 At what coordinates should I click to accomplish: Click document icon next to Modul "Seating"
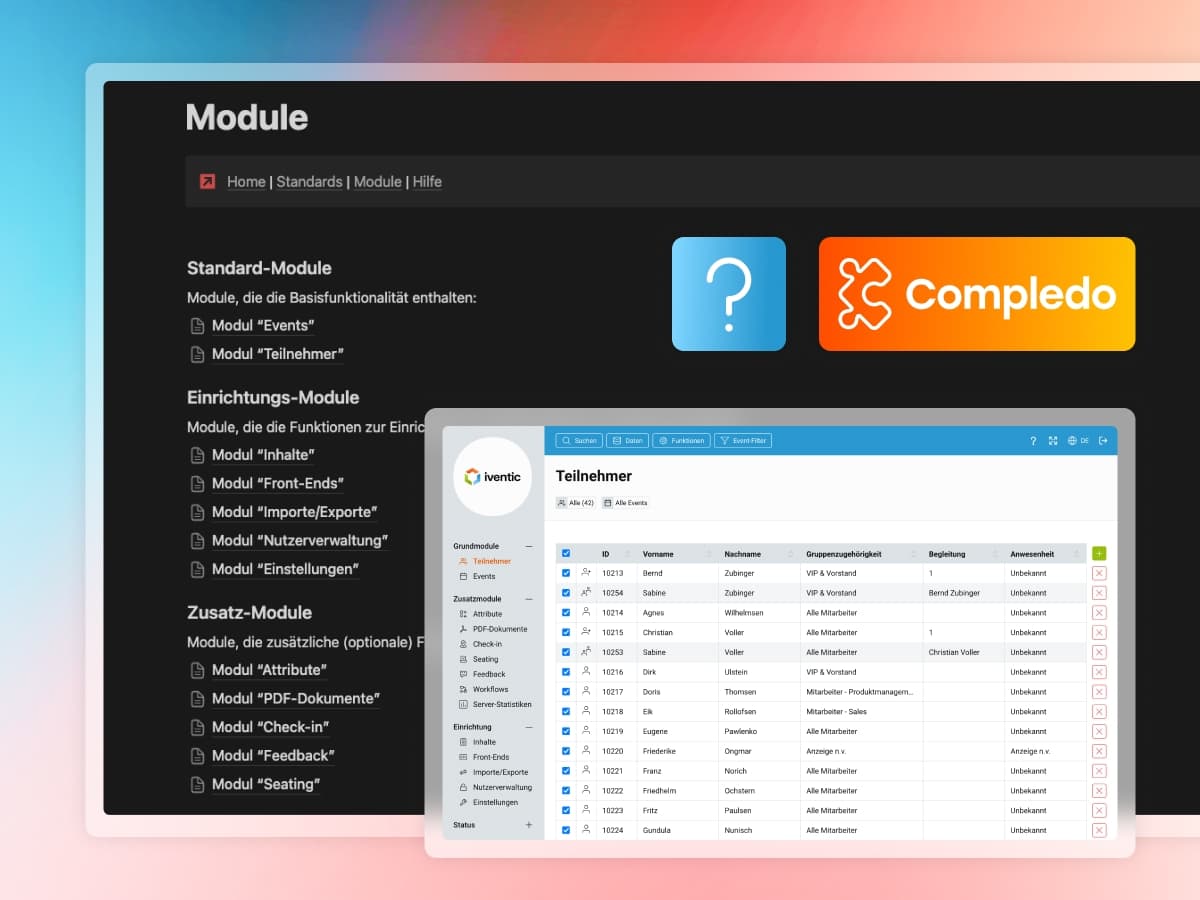197,785
